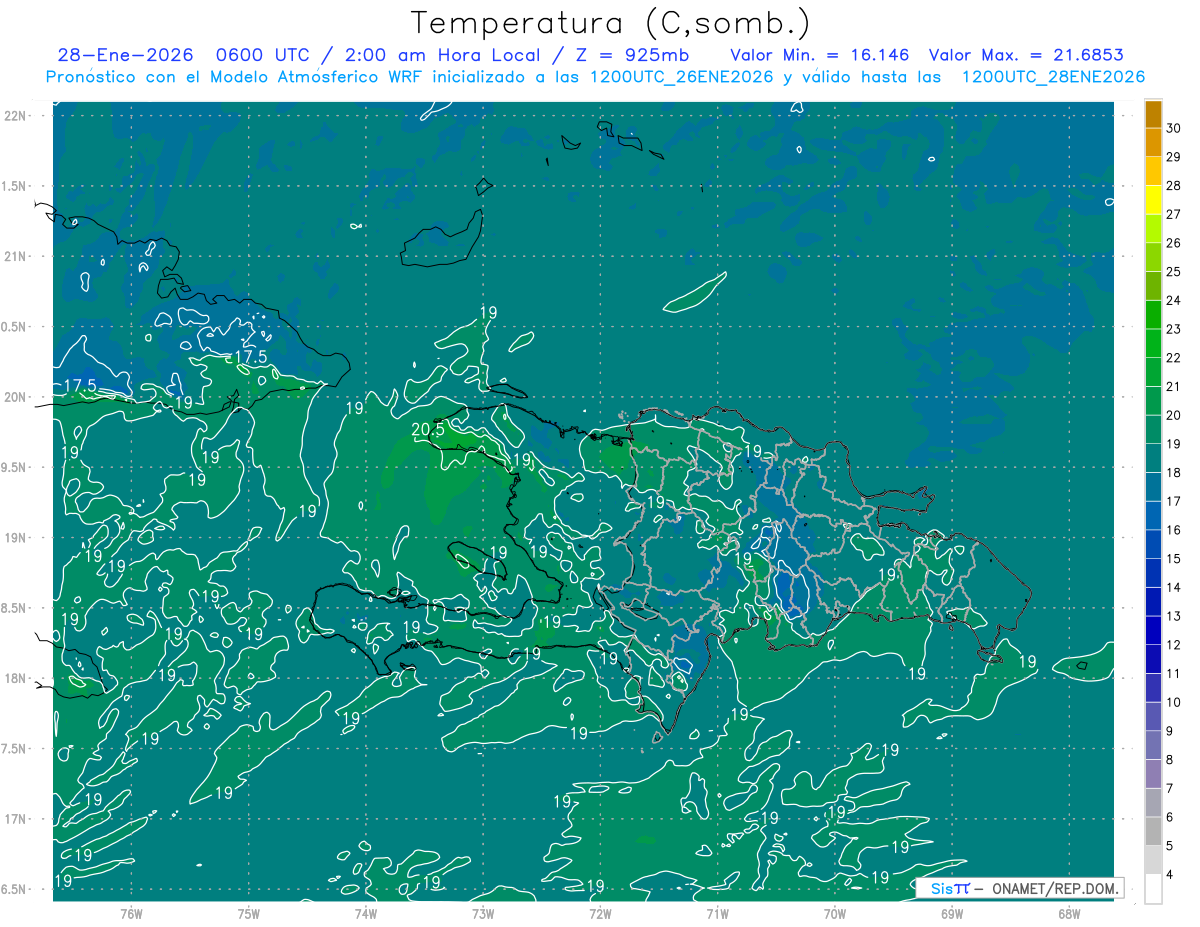Viewport: 1200px width, 927px height.
Task: Click the 20.5 contour label over Haiti
Action: point(428,430)
